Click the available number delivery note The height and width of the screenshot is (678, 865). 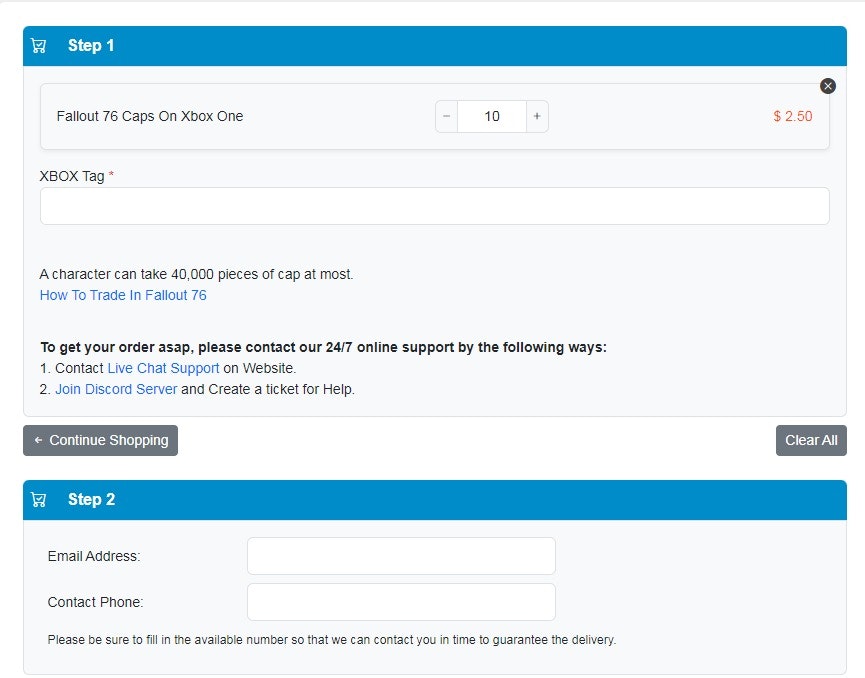coord(332,640)
